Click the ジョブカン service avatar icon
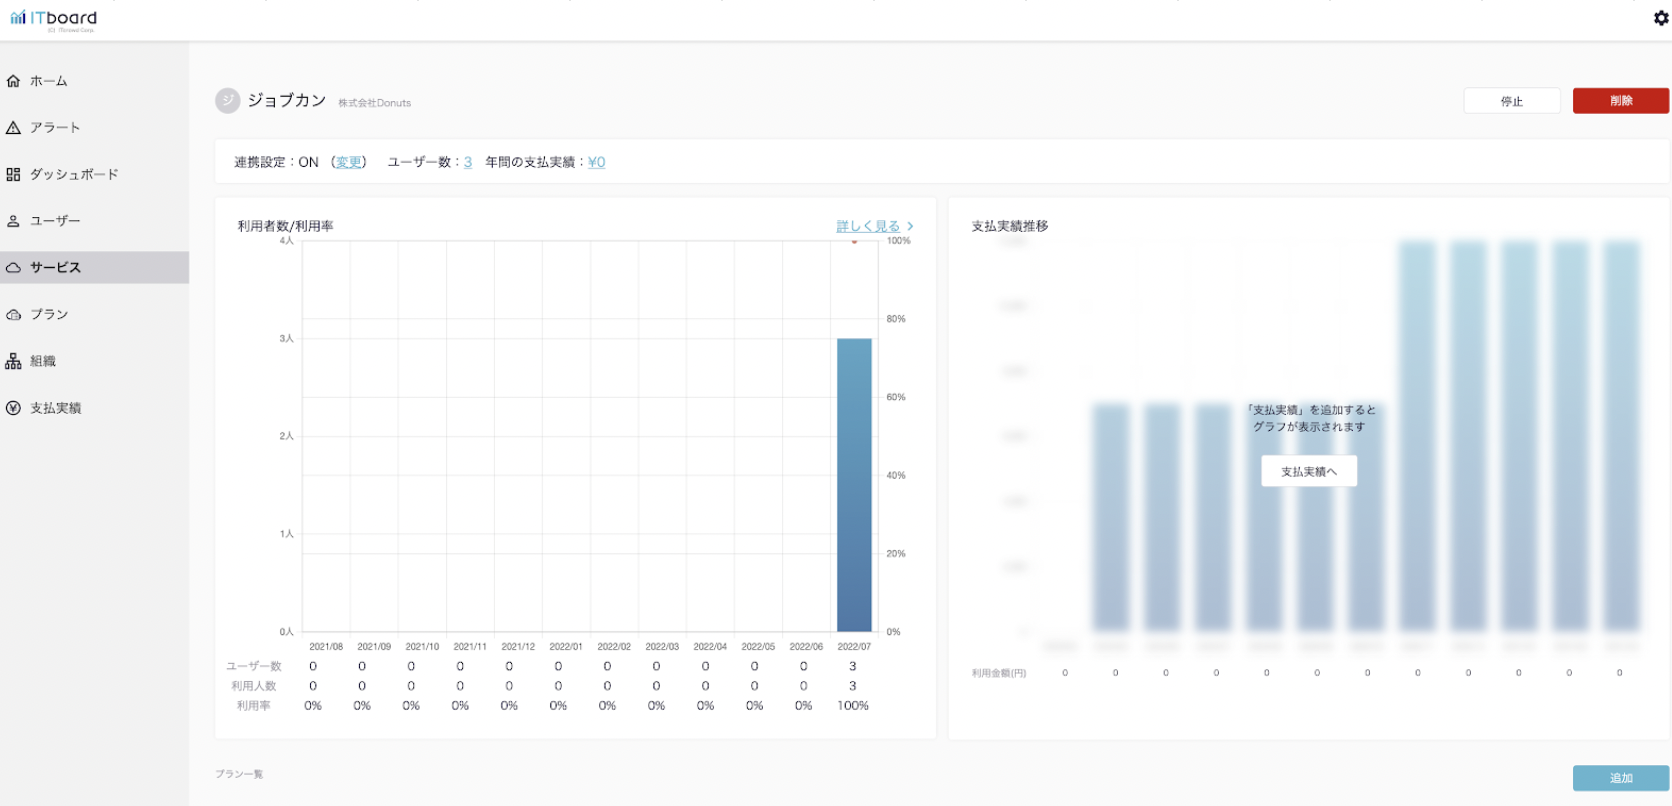Viewport: 1672px width, 806px height. point(228,100)
